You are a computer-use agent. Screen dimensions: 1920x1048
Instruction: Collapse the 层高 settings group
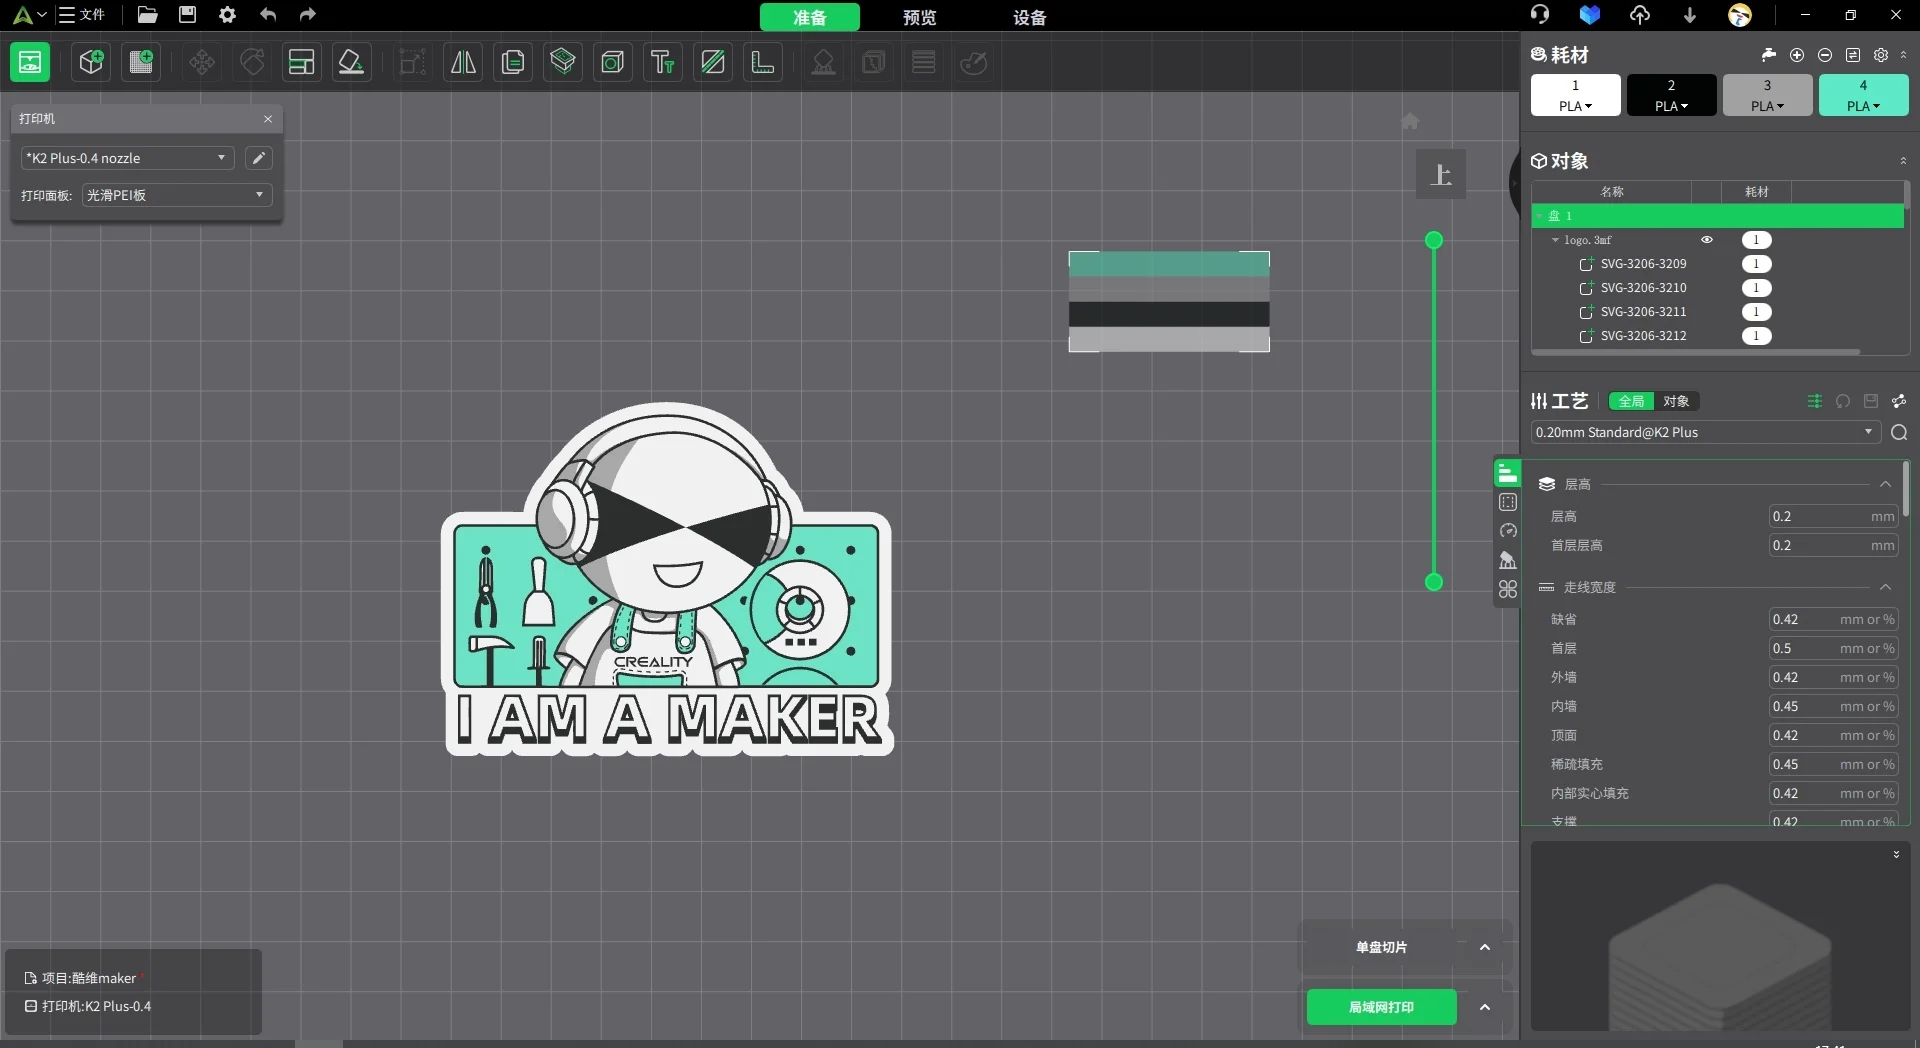pyautogui.click(x=1885, y=484)
